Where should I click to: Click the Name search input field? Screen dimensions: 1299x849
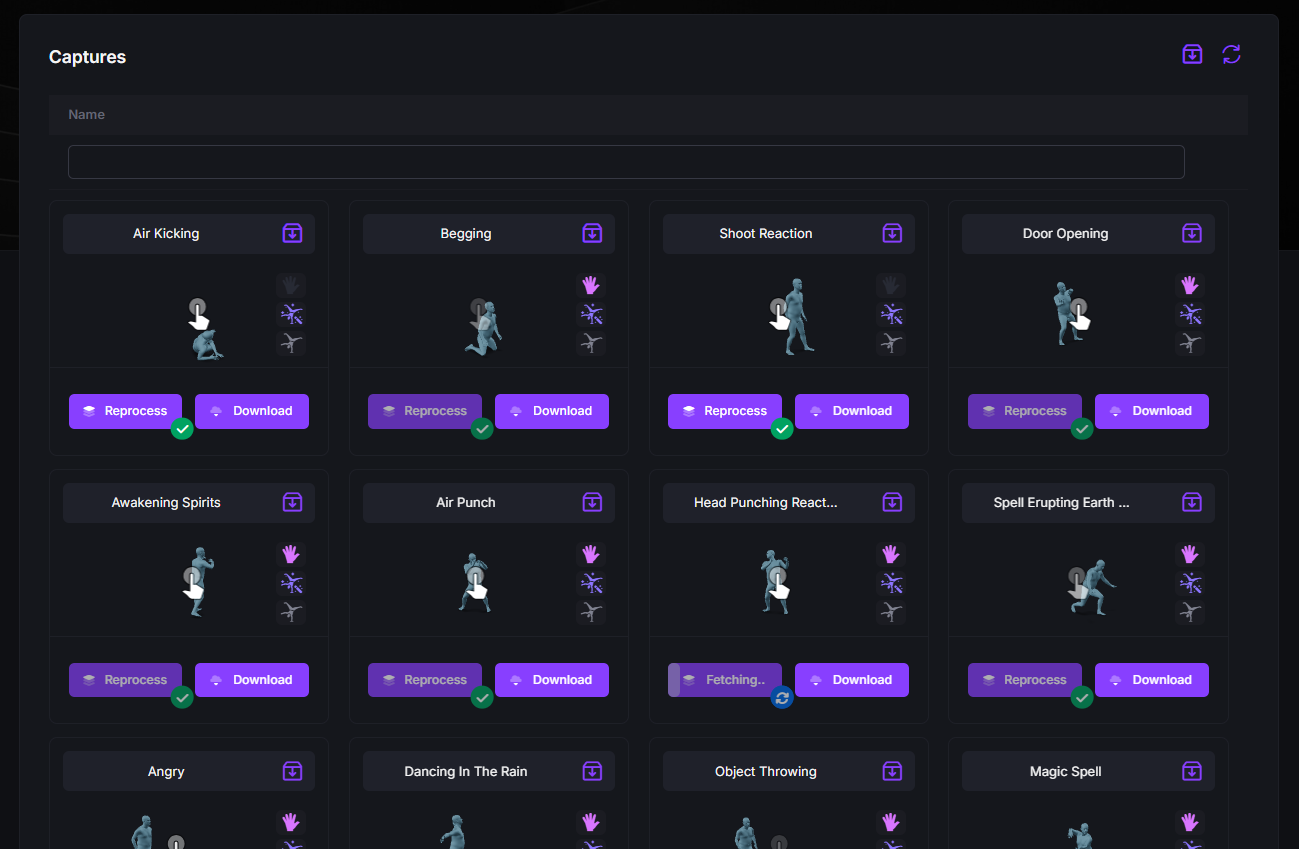coord(626,162)
